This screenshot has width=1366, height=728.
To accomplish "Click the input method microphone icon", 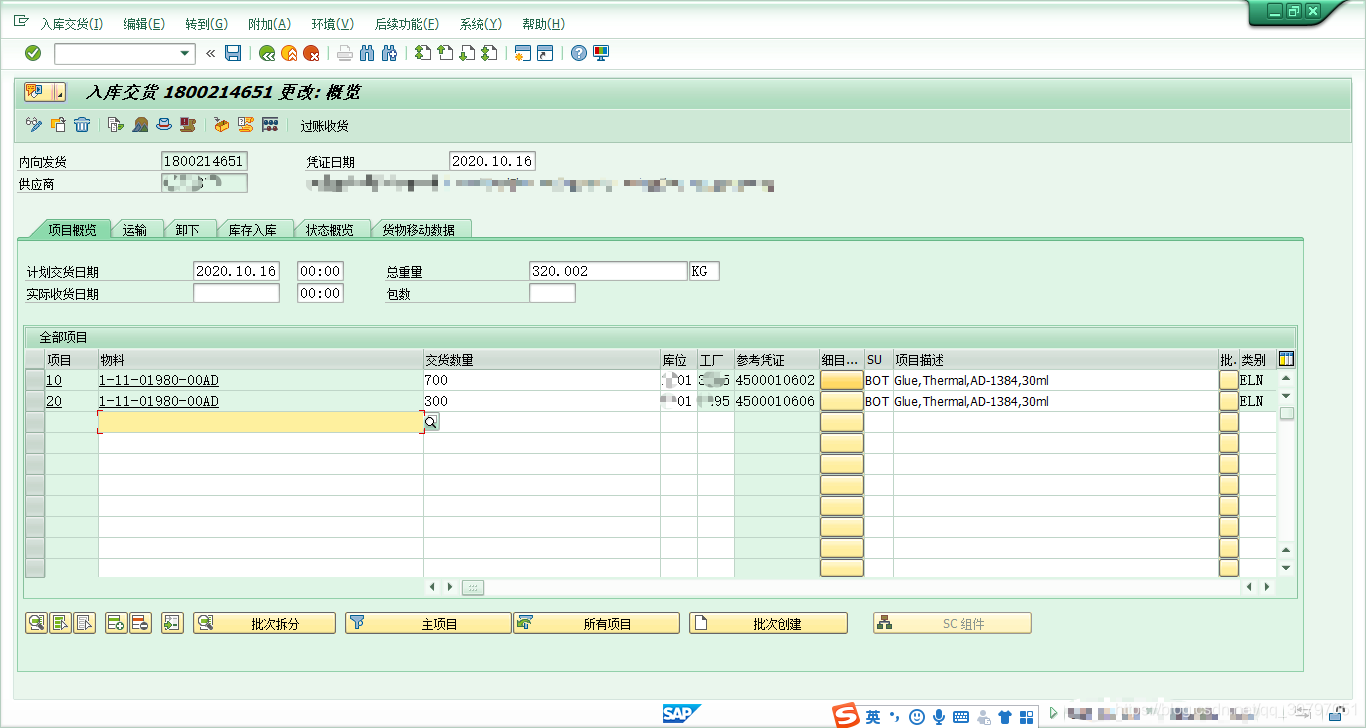I will (x=939, y=716).
